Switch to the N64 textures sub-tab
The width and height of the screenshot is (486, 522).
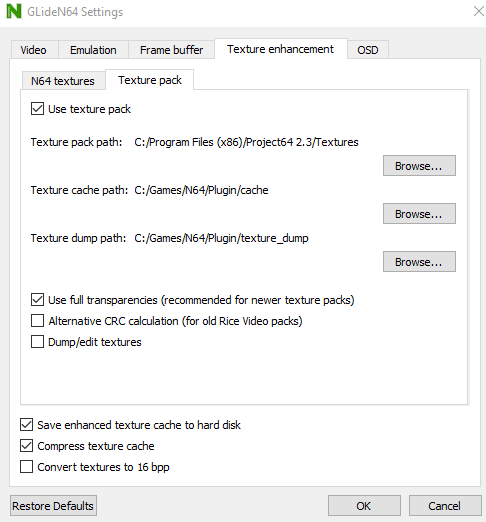tap(63, 81)
